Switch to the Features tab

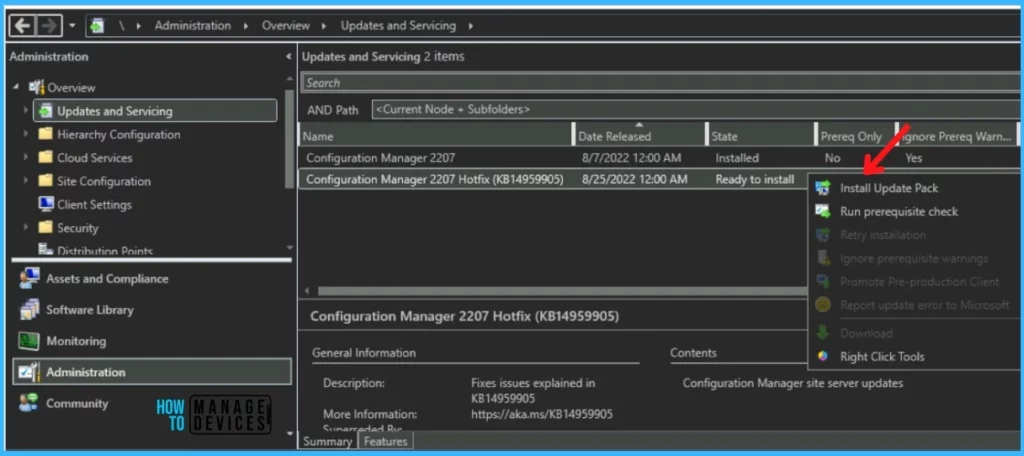click(x=385, y=442)
